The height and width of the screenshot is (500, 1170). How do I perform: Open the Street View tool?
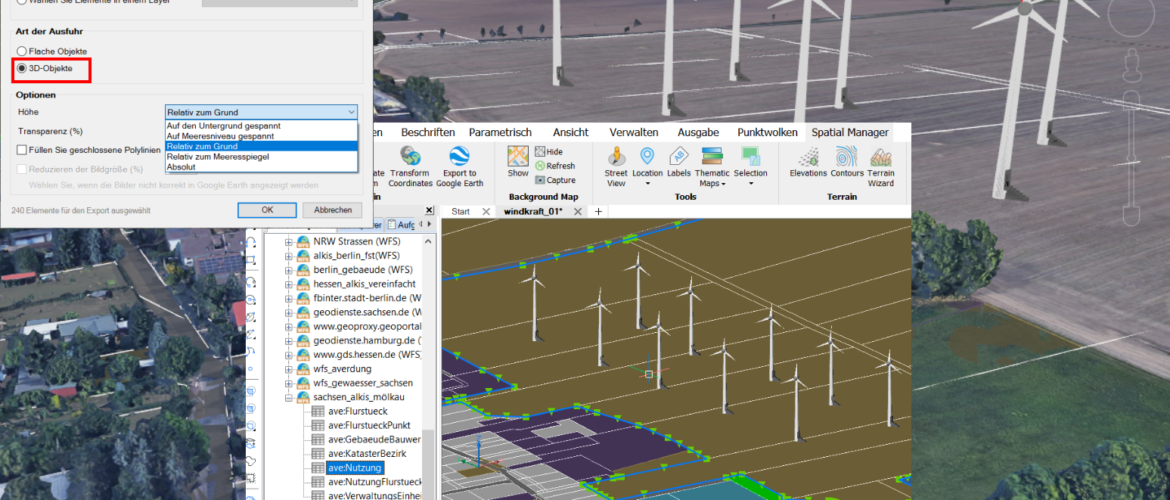click(616, 166)
